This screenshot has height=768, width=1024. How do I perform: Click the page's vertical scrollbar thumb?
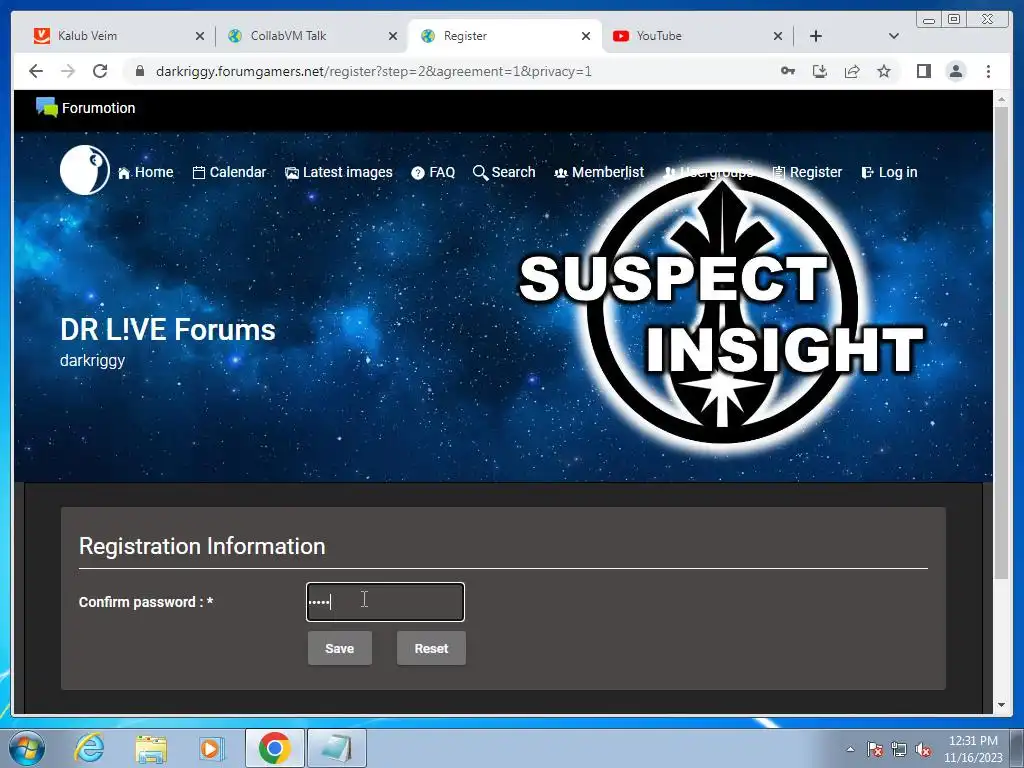tap(1001, 343)
